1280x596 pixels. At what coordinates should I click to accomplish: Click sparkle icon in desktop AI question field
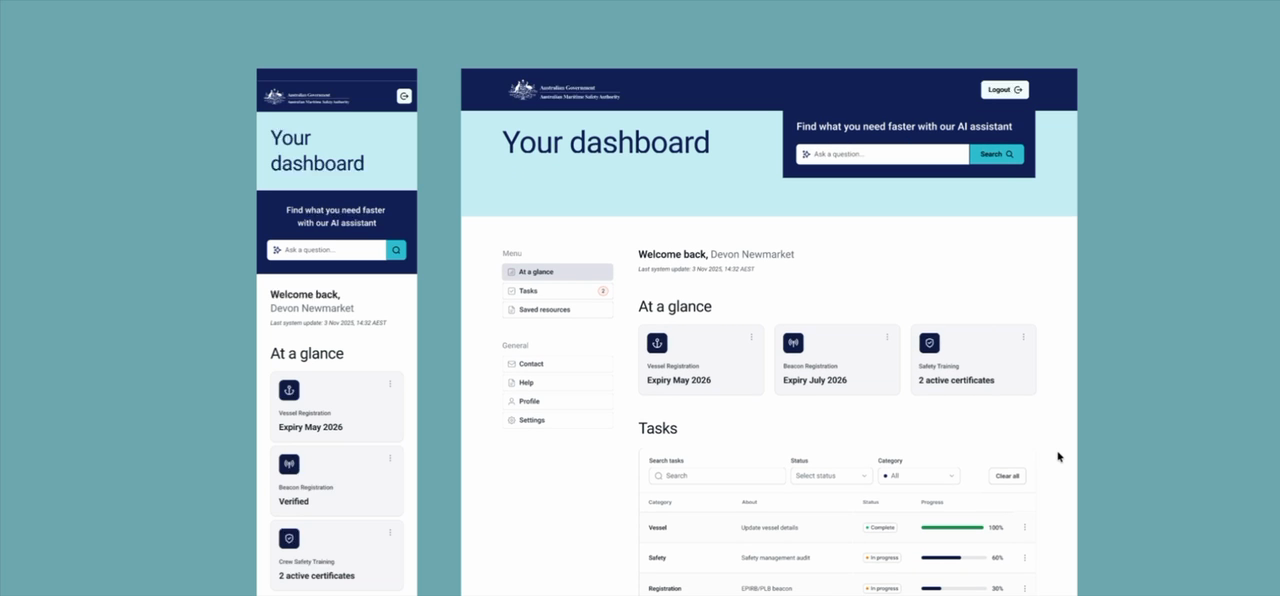[x=806, y=154]
